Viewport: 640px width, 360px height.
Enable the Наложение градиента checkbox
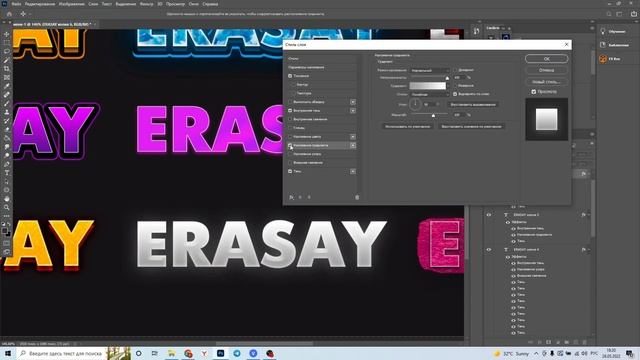pyautogui.click(x=290, y=145)
